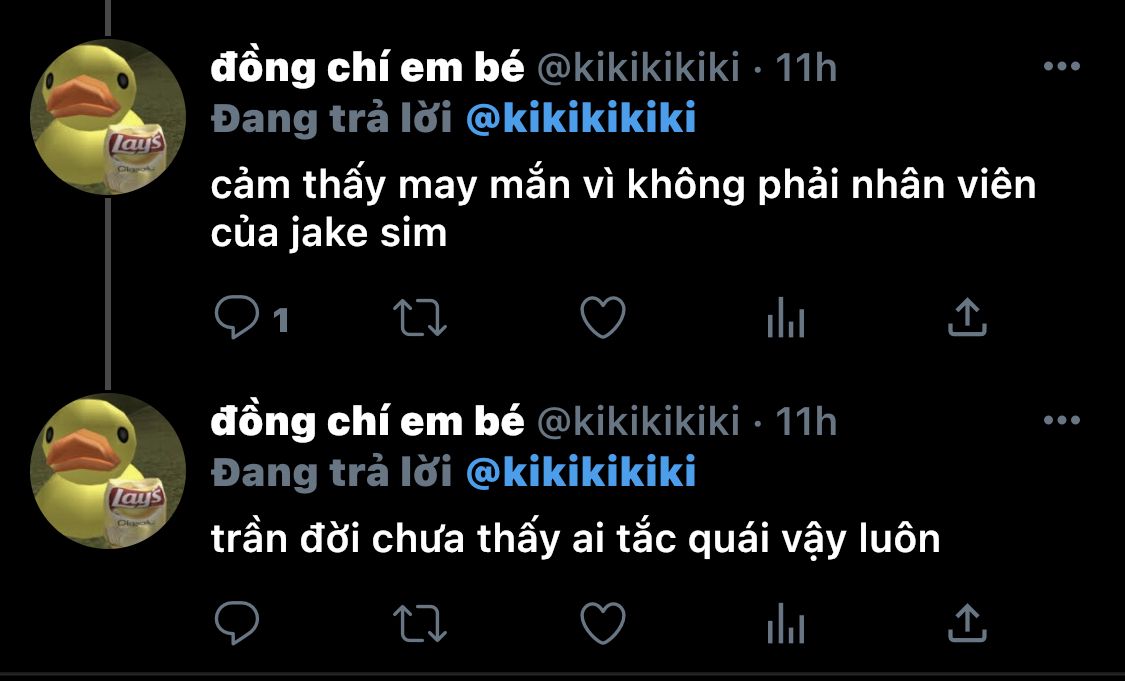Viewport: 1125px width, 681px height.
Task: Retweet the tweet "trần đời chưa thấy"
Action: click(x=420, y=623)
